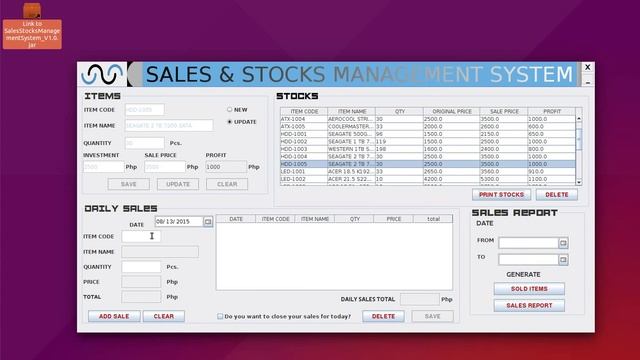Select the HDD-1003 stock row

pyautogui.click(x=428, y=149)
